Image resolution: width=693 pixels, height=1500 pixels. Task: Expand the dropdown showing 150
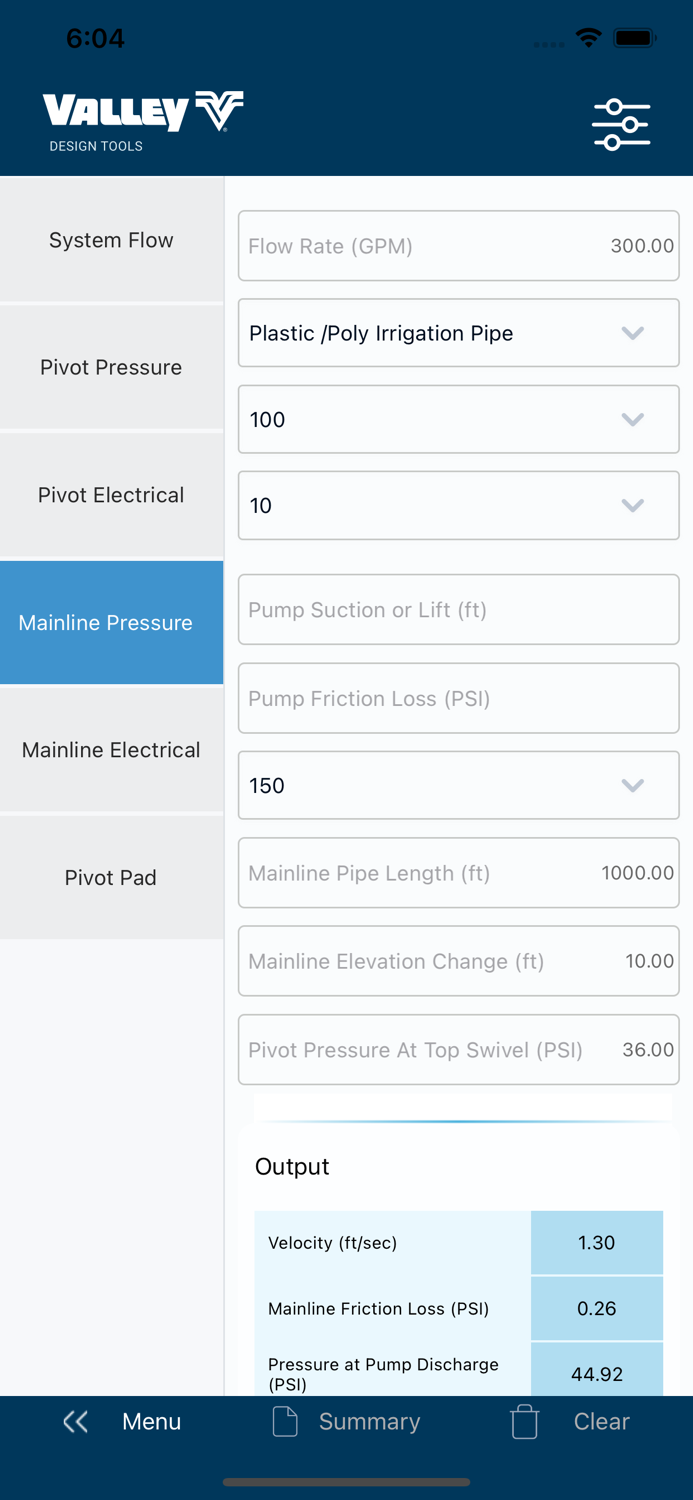coord(458,785)
